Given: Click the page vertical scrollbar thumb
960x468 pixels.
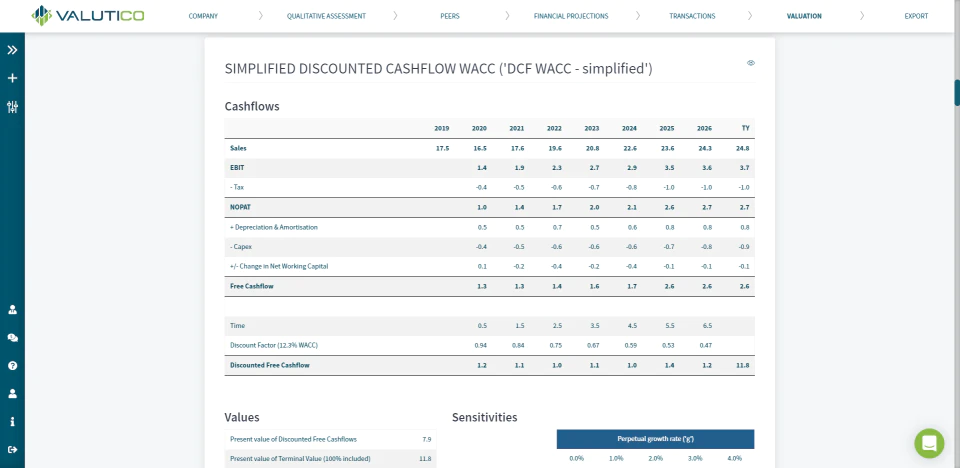Looking at the screenshot, I should coord(957,92).
